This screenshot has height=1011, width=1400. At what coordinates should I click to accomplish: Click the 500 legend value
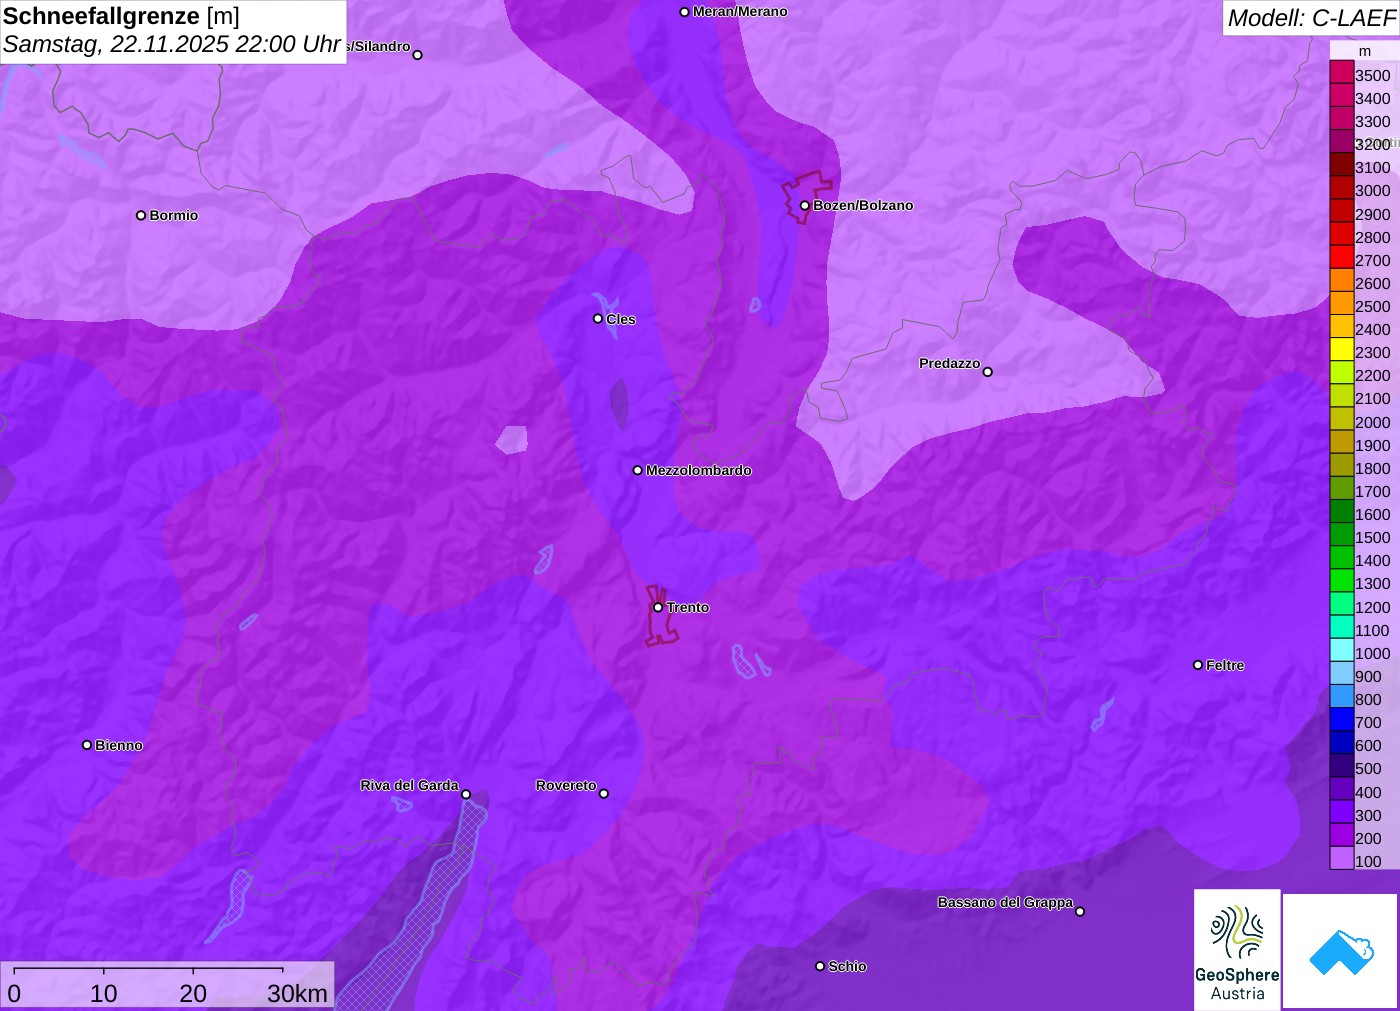tap(1368, 769)
